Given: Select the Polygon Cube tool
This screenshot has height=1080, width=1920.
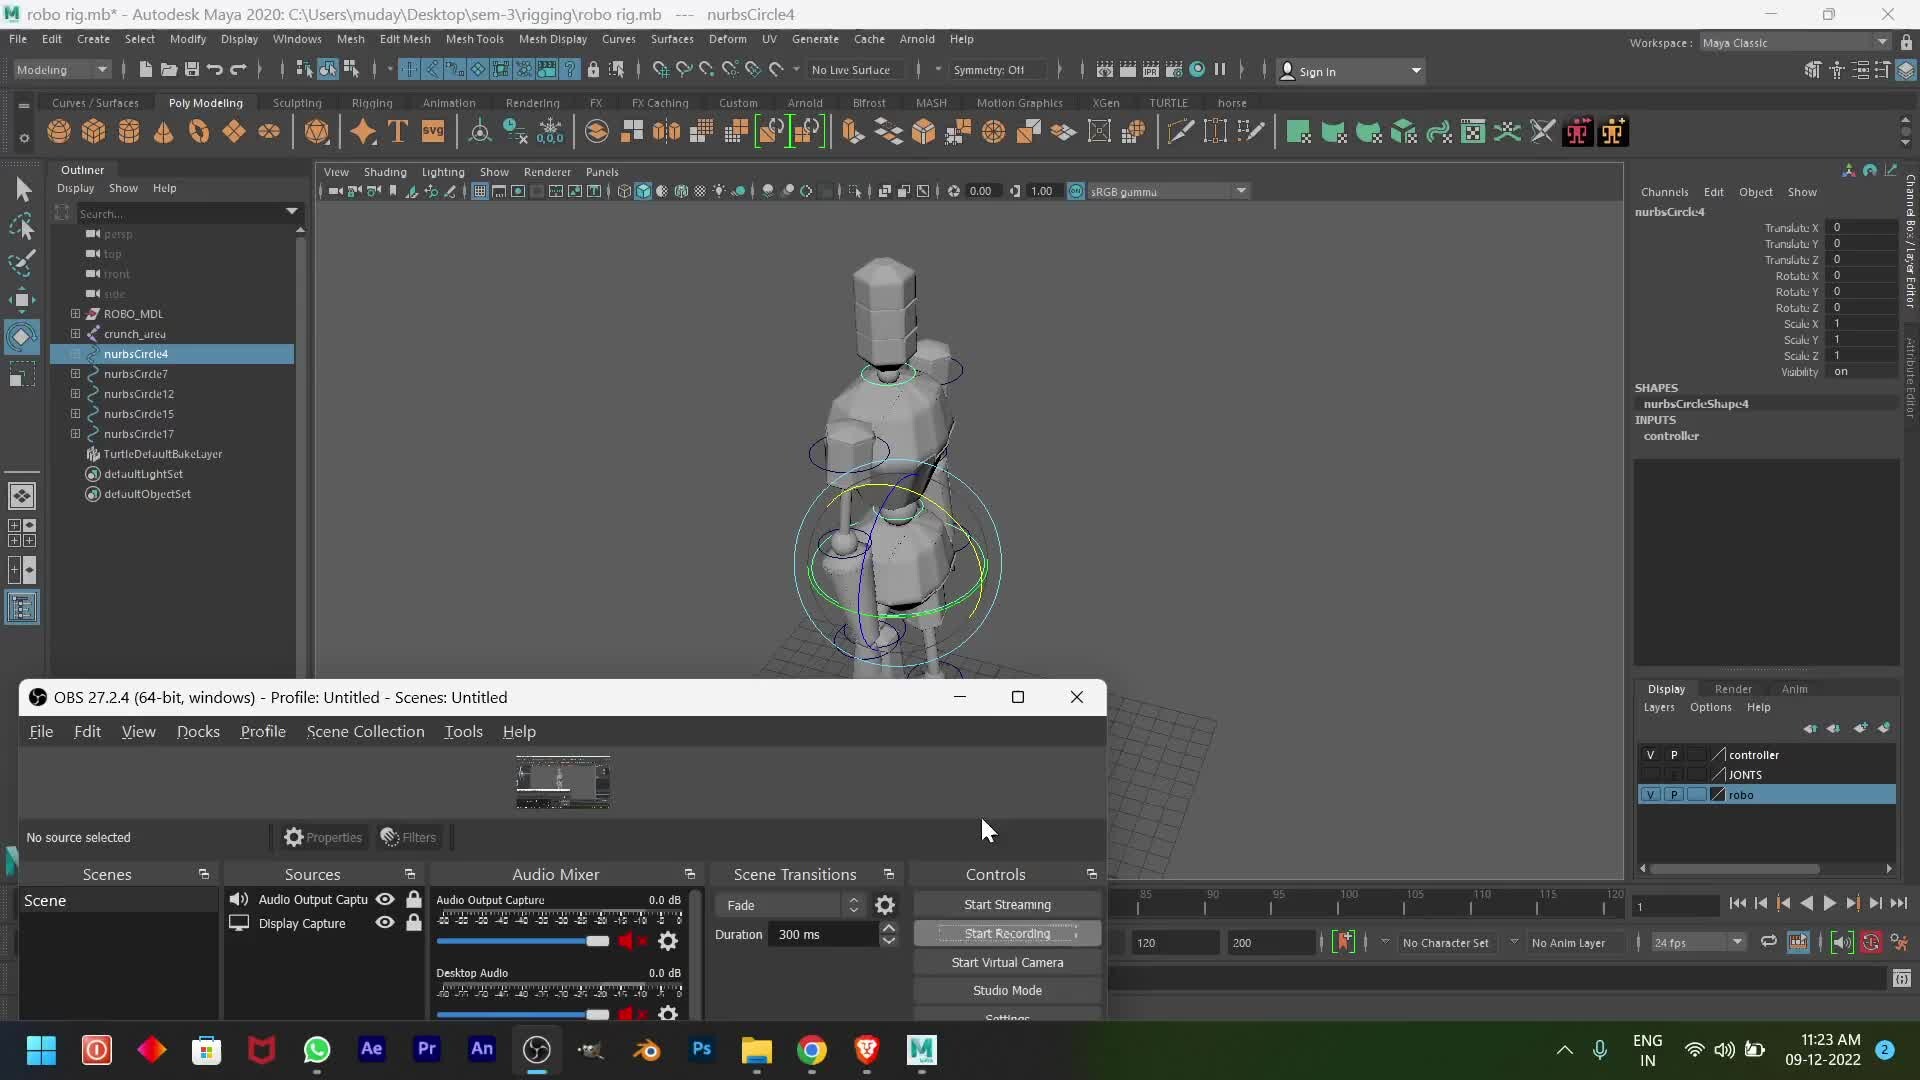Looking at the screenshot, I should (x=92, y=131).
